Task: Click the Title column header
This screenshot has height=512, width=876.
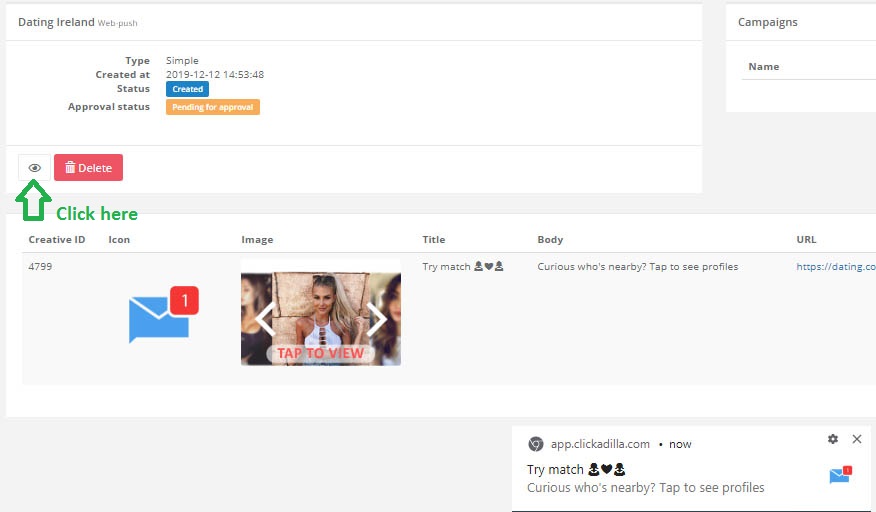Action: tap(434, 240)
